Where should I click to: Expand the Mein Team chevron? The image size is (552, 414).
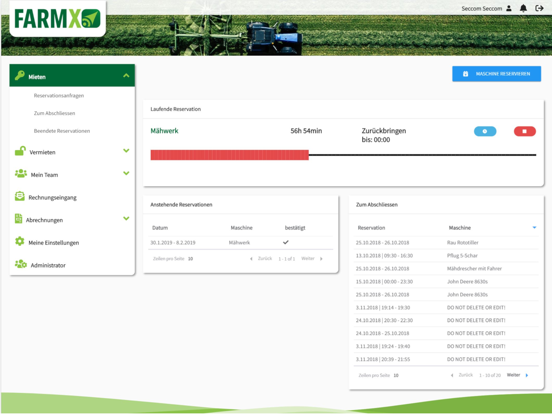tap(126, 173)
